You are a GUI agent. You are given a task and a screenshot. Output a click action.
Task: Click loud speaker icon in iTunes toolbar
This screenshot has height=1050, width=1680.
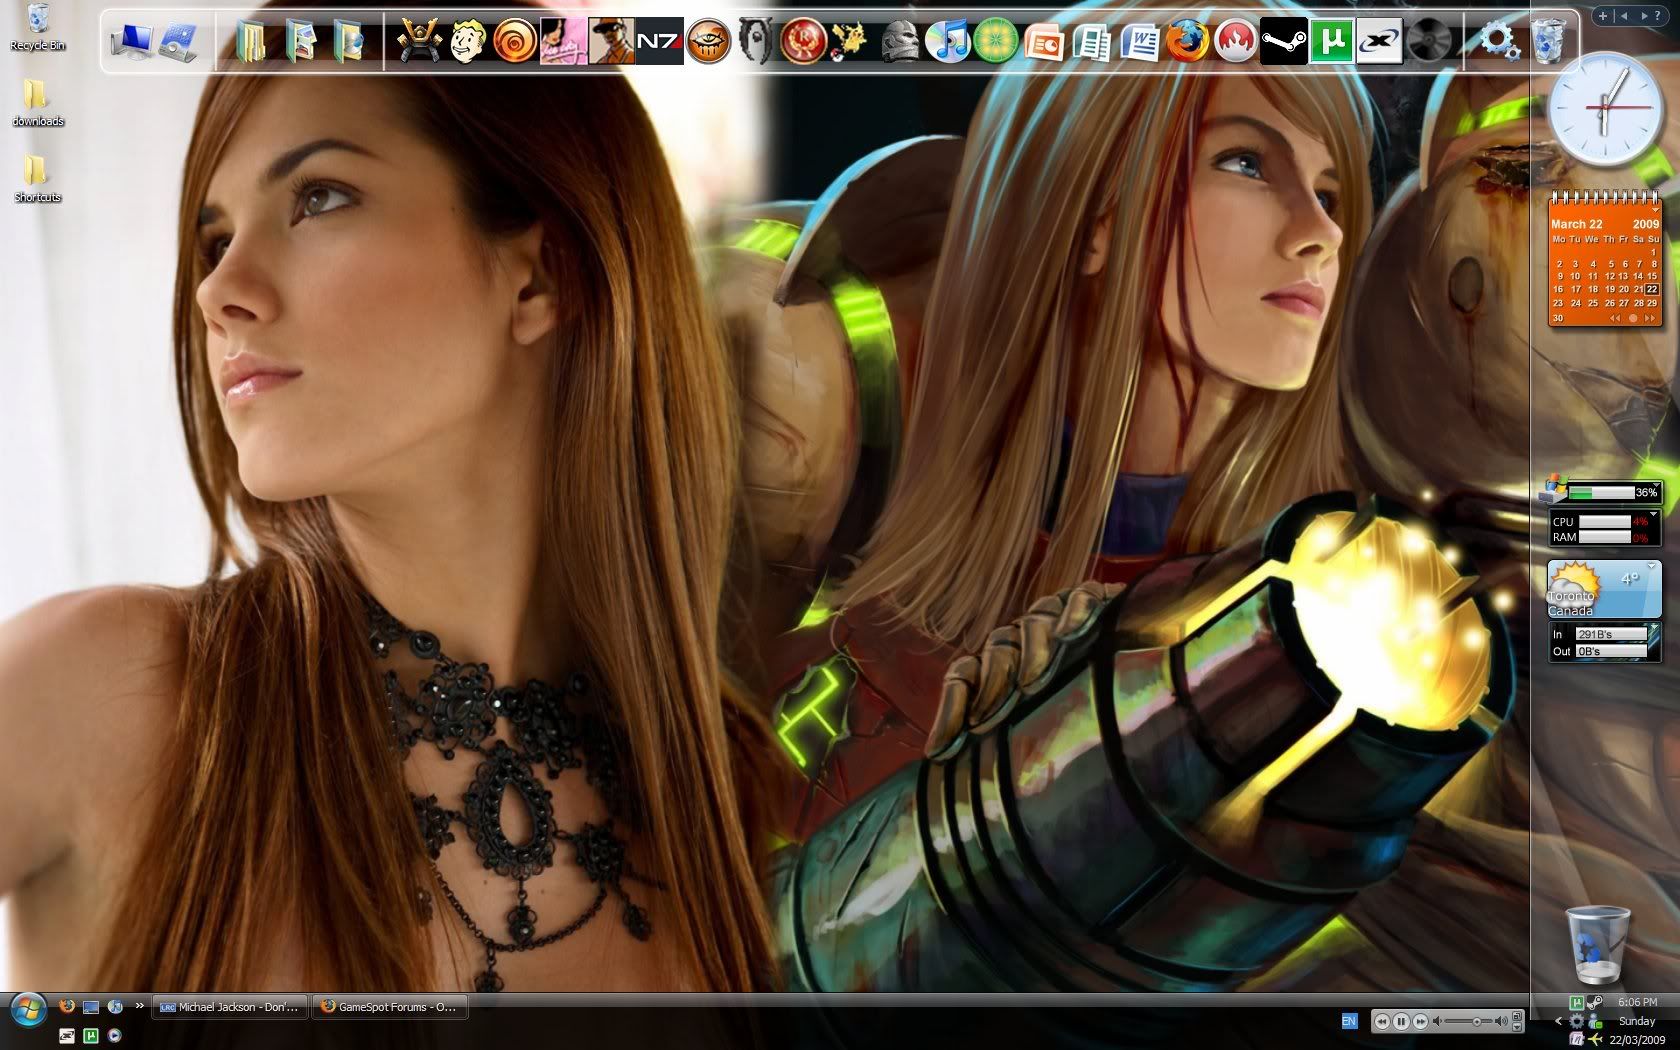coord(1501,1021)
